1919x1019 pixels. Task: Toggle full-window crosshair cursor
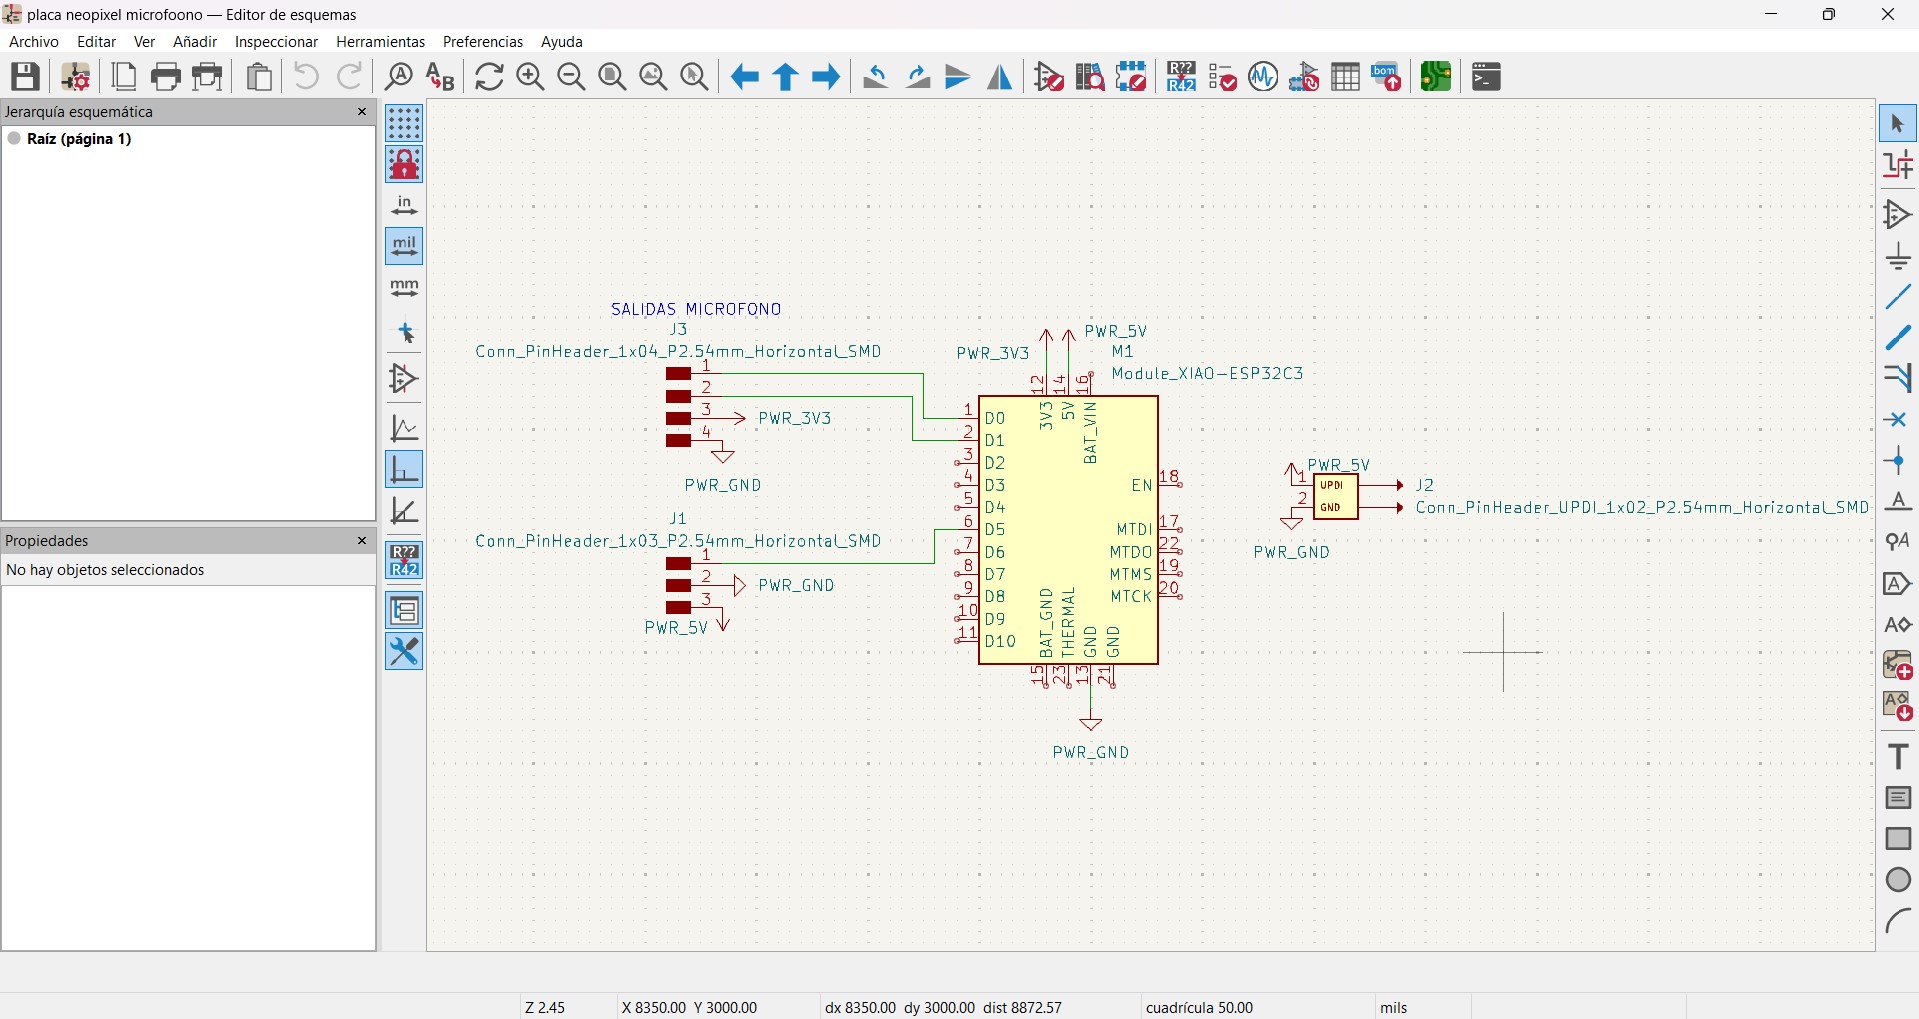pyautogui.click(x=404, y=333)
